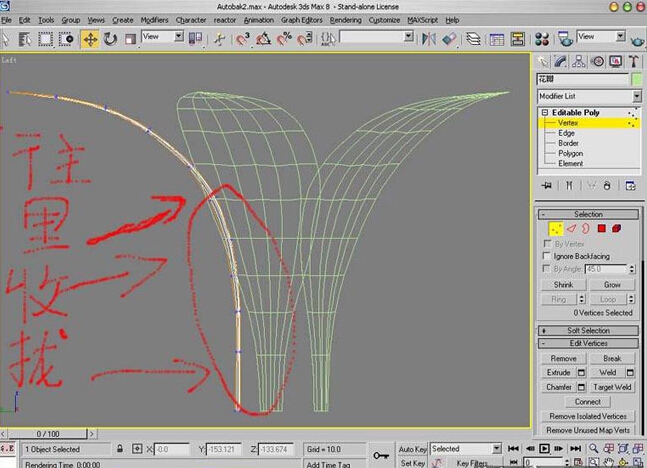Enable the By Vertex checkbox

pyautogui.click(x=547, y=243)
